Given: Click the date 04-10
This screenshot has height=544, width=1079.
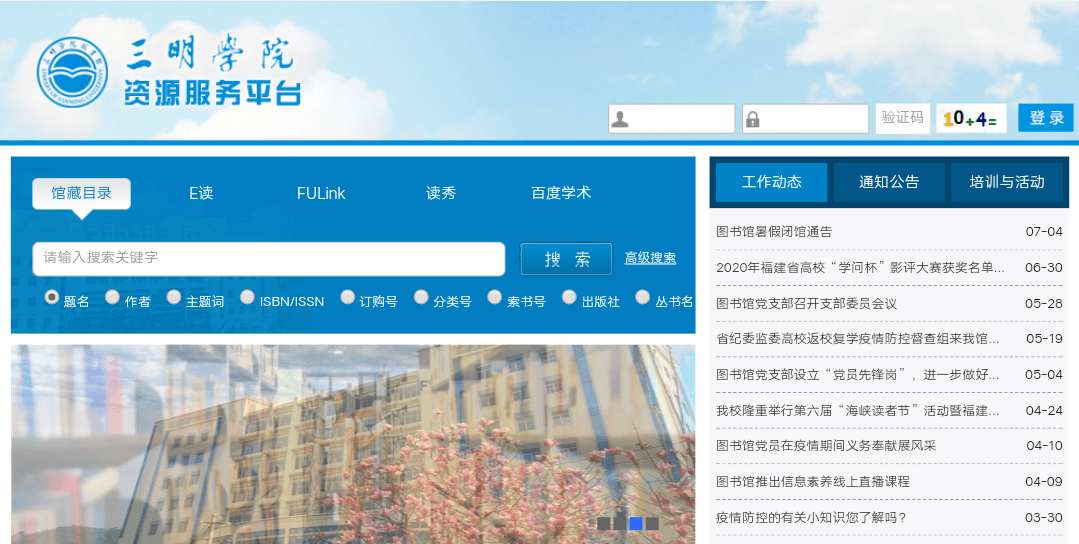Looking at the screenshot, I should (1044, 446).
